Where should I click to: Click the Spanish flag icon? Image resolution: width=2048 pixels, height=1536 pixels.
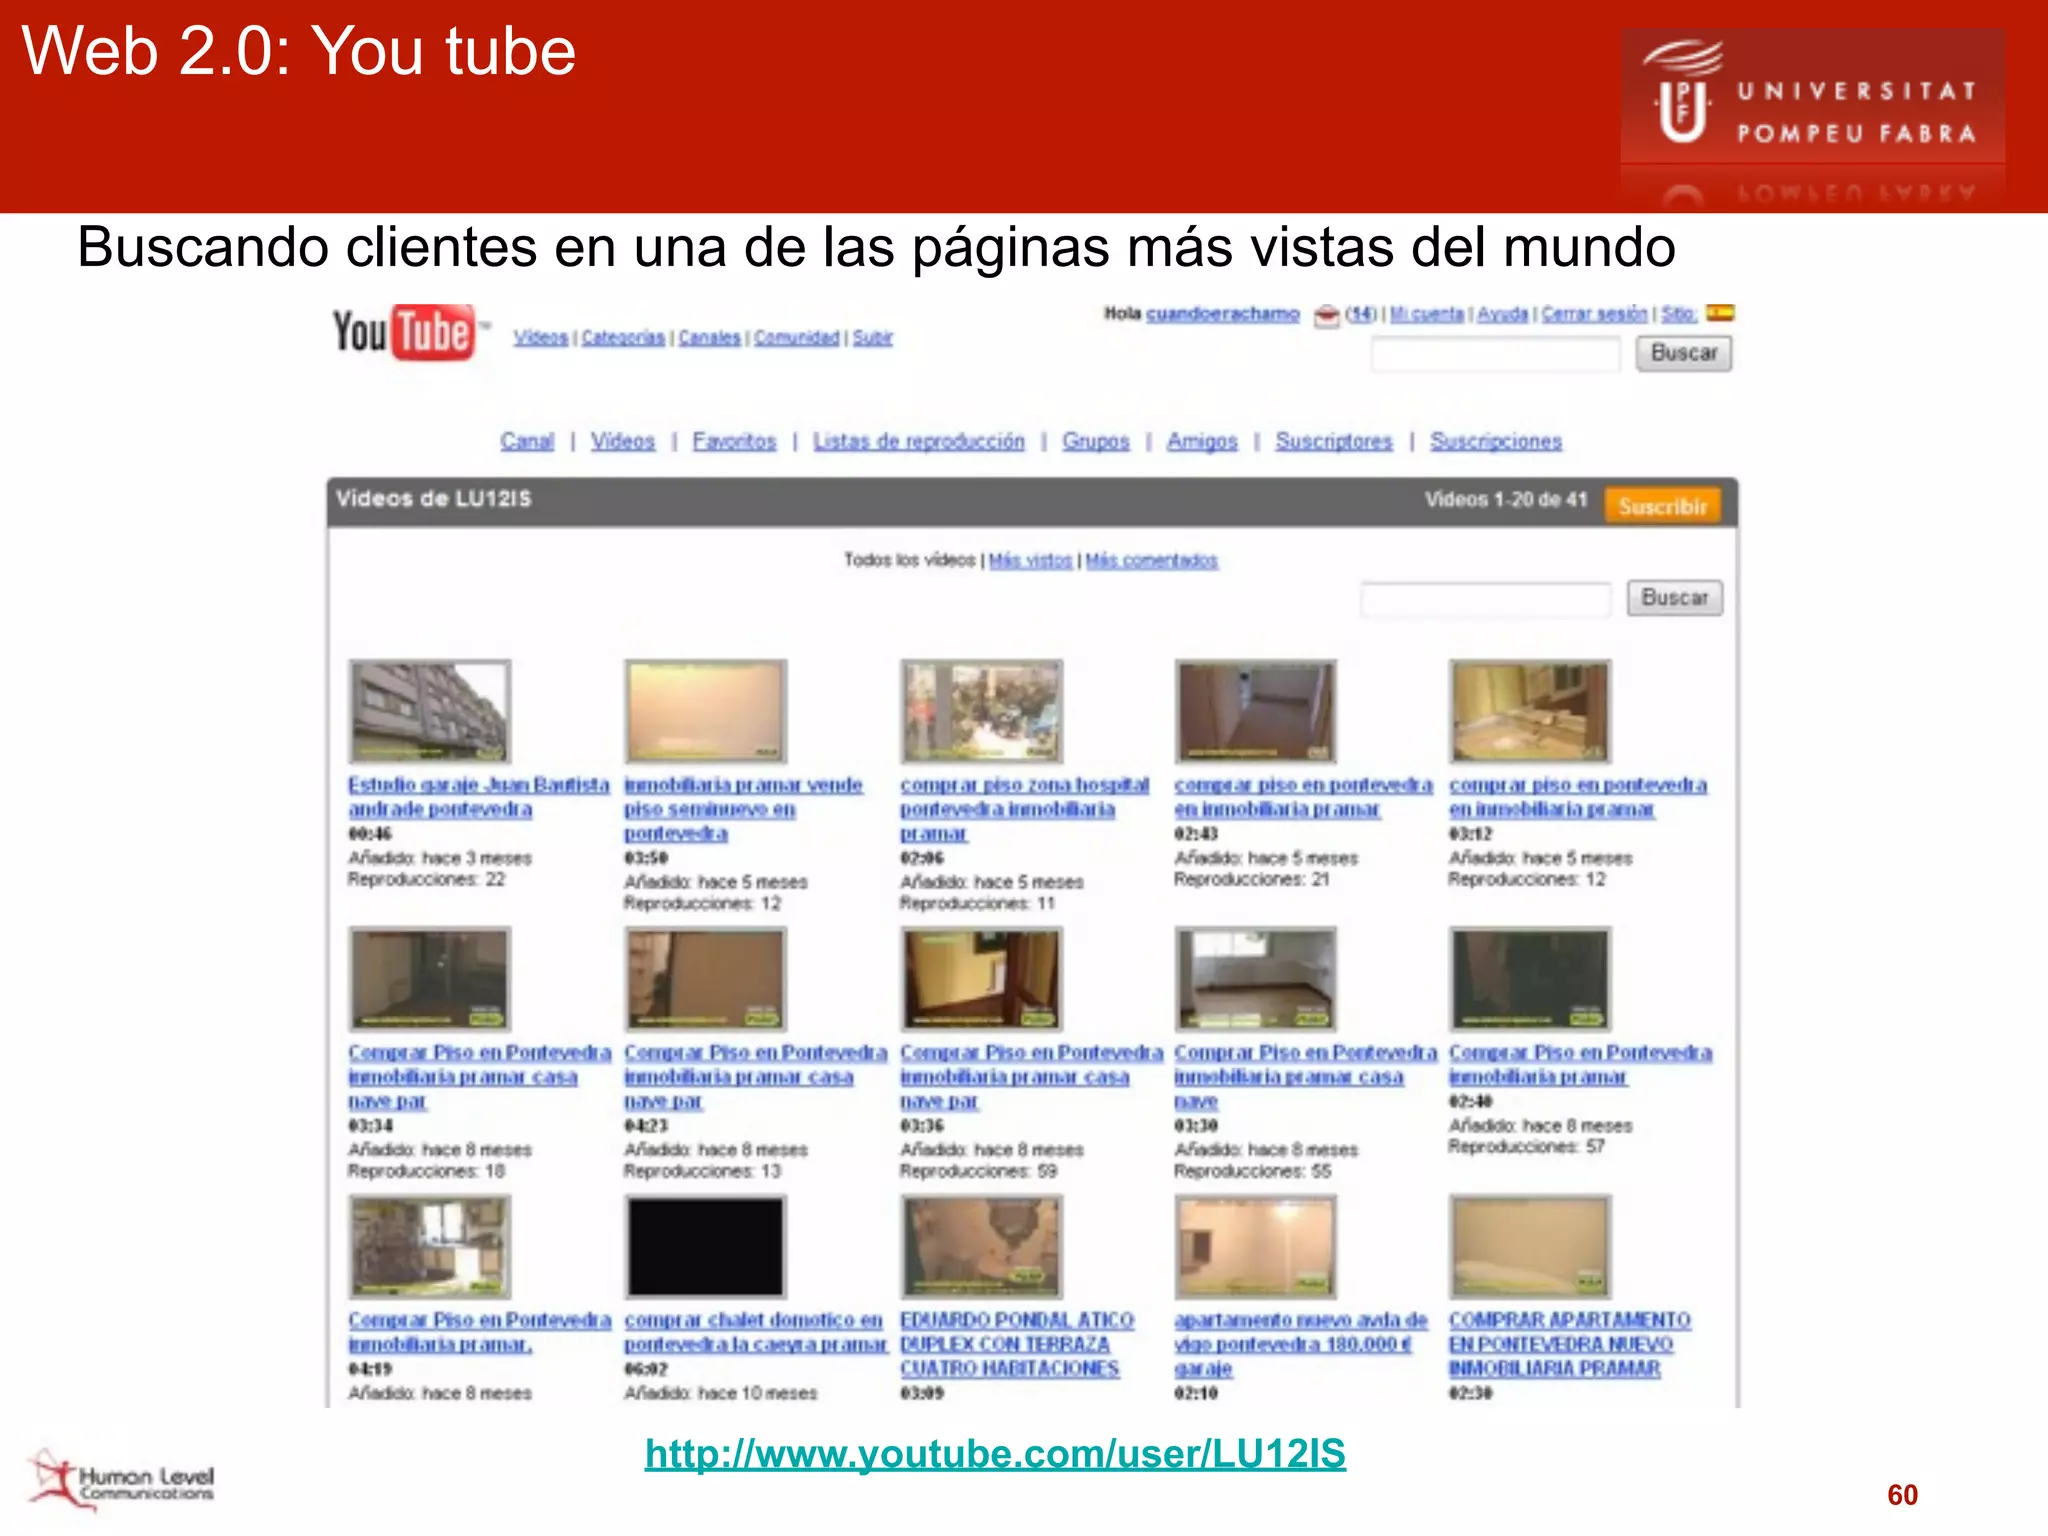click(1720, 313)
